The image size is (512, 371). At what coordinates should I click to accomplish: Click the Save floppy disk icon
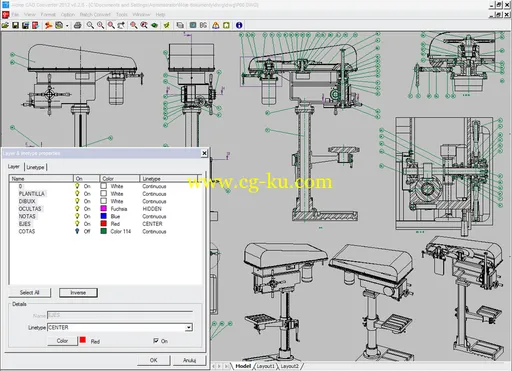point(15,25)
